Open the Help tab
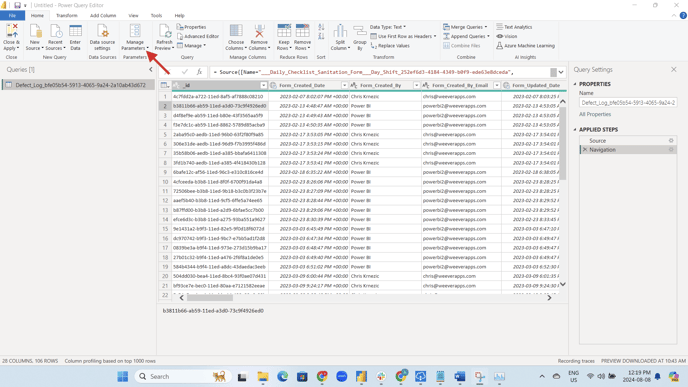Screen dimensions: 688x387 tap(179, 15)
